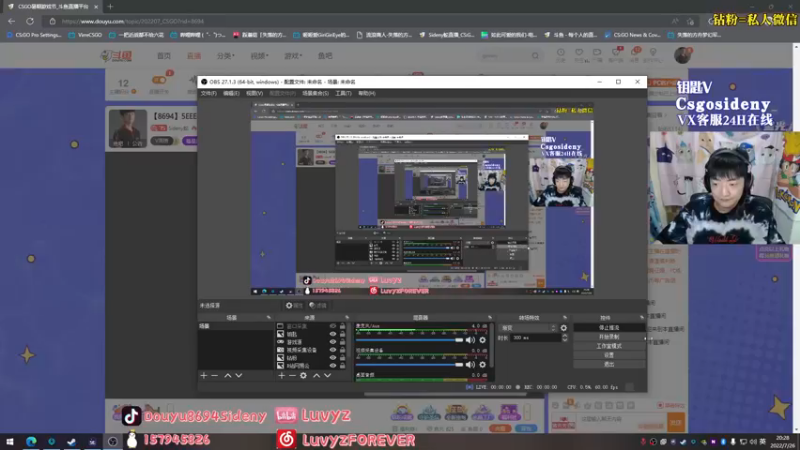Viewport: 800px width, 450px height.
Task: Add a new source with the plus icon
Action: [x=281, y=376]
